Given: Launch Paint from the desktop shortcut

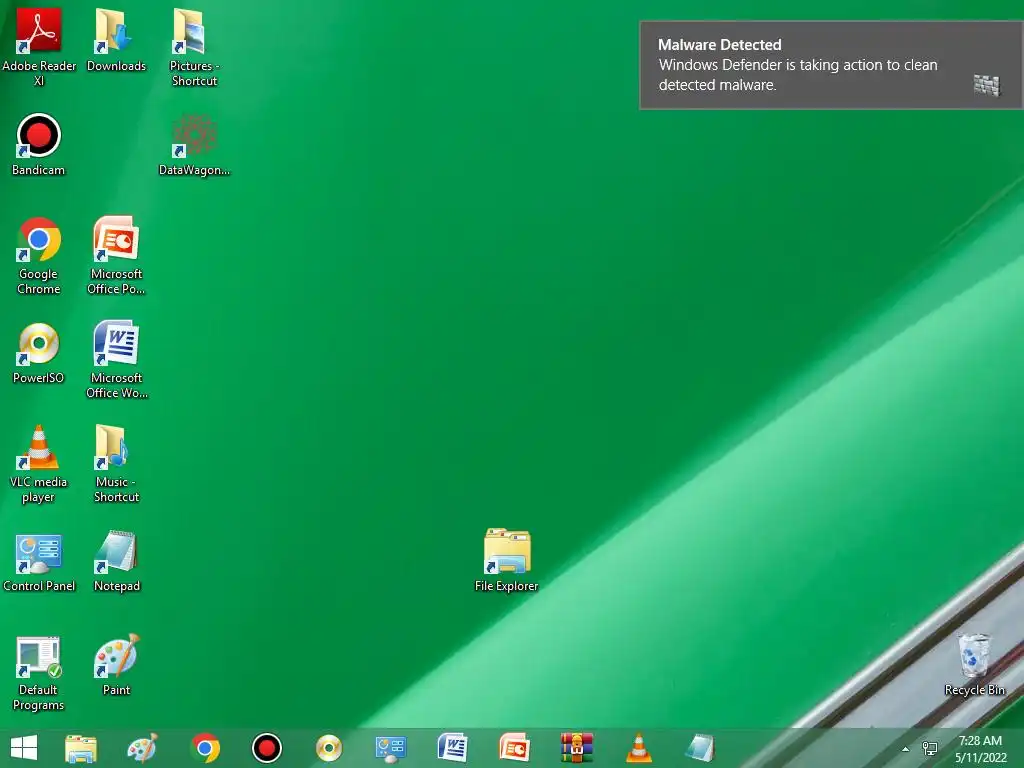Looking at the screenshot, I should pos(116,665).
